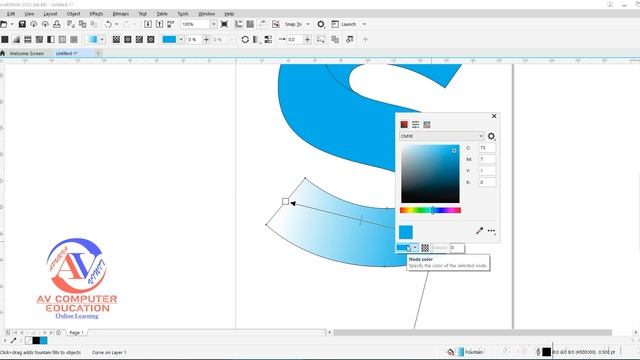Toggle Show guidelines button in toolbar

[262, 24]
